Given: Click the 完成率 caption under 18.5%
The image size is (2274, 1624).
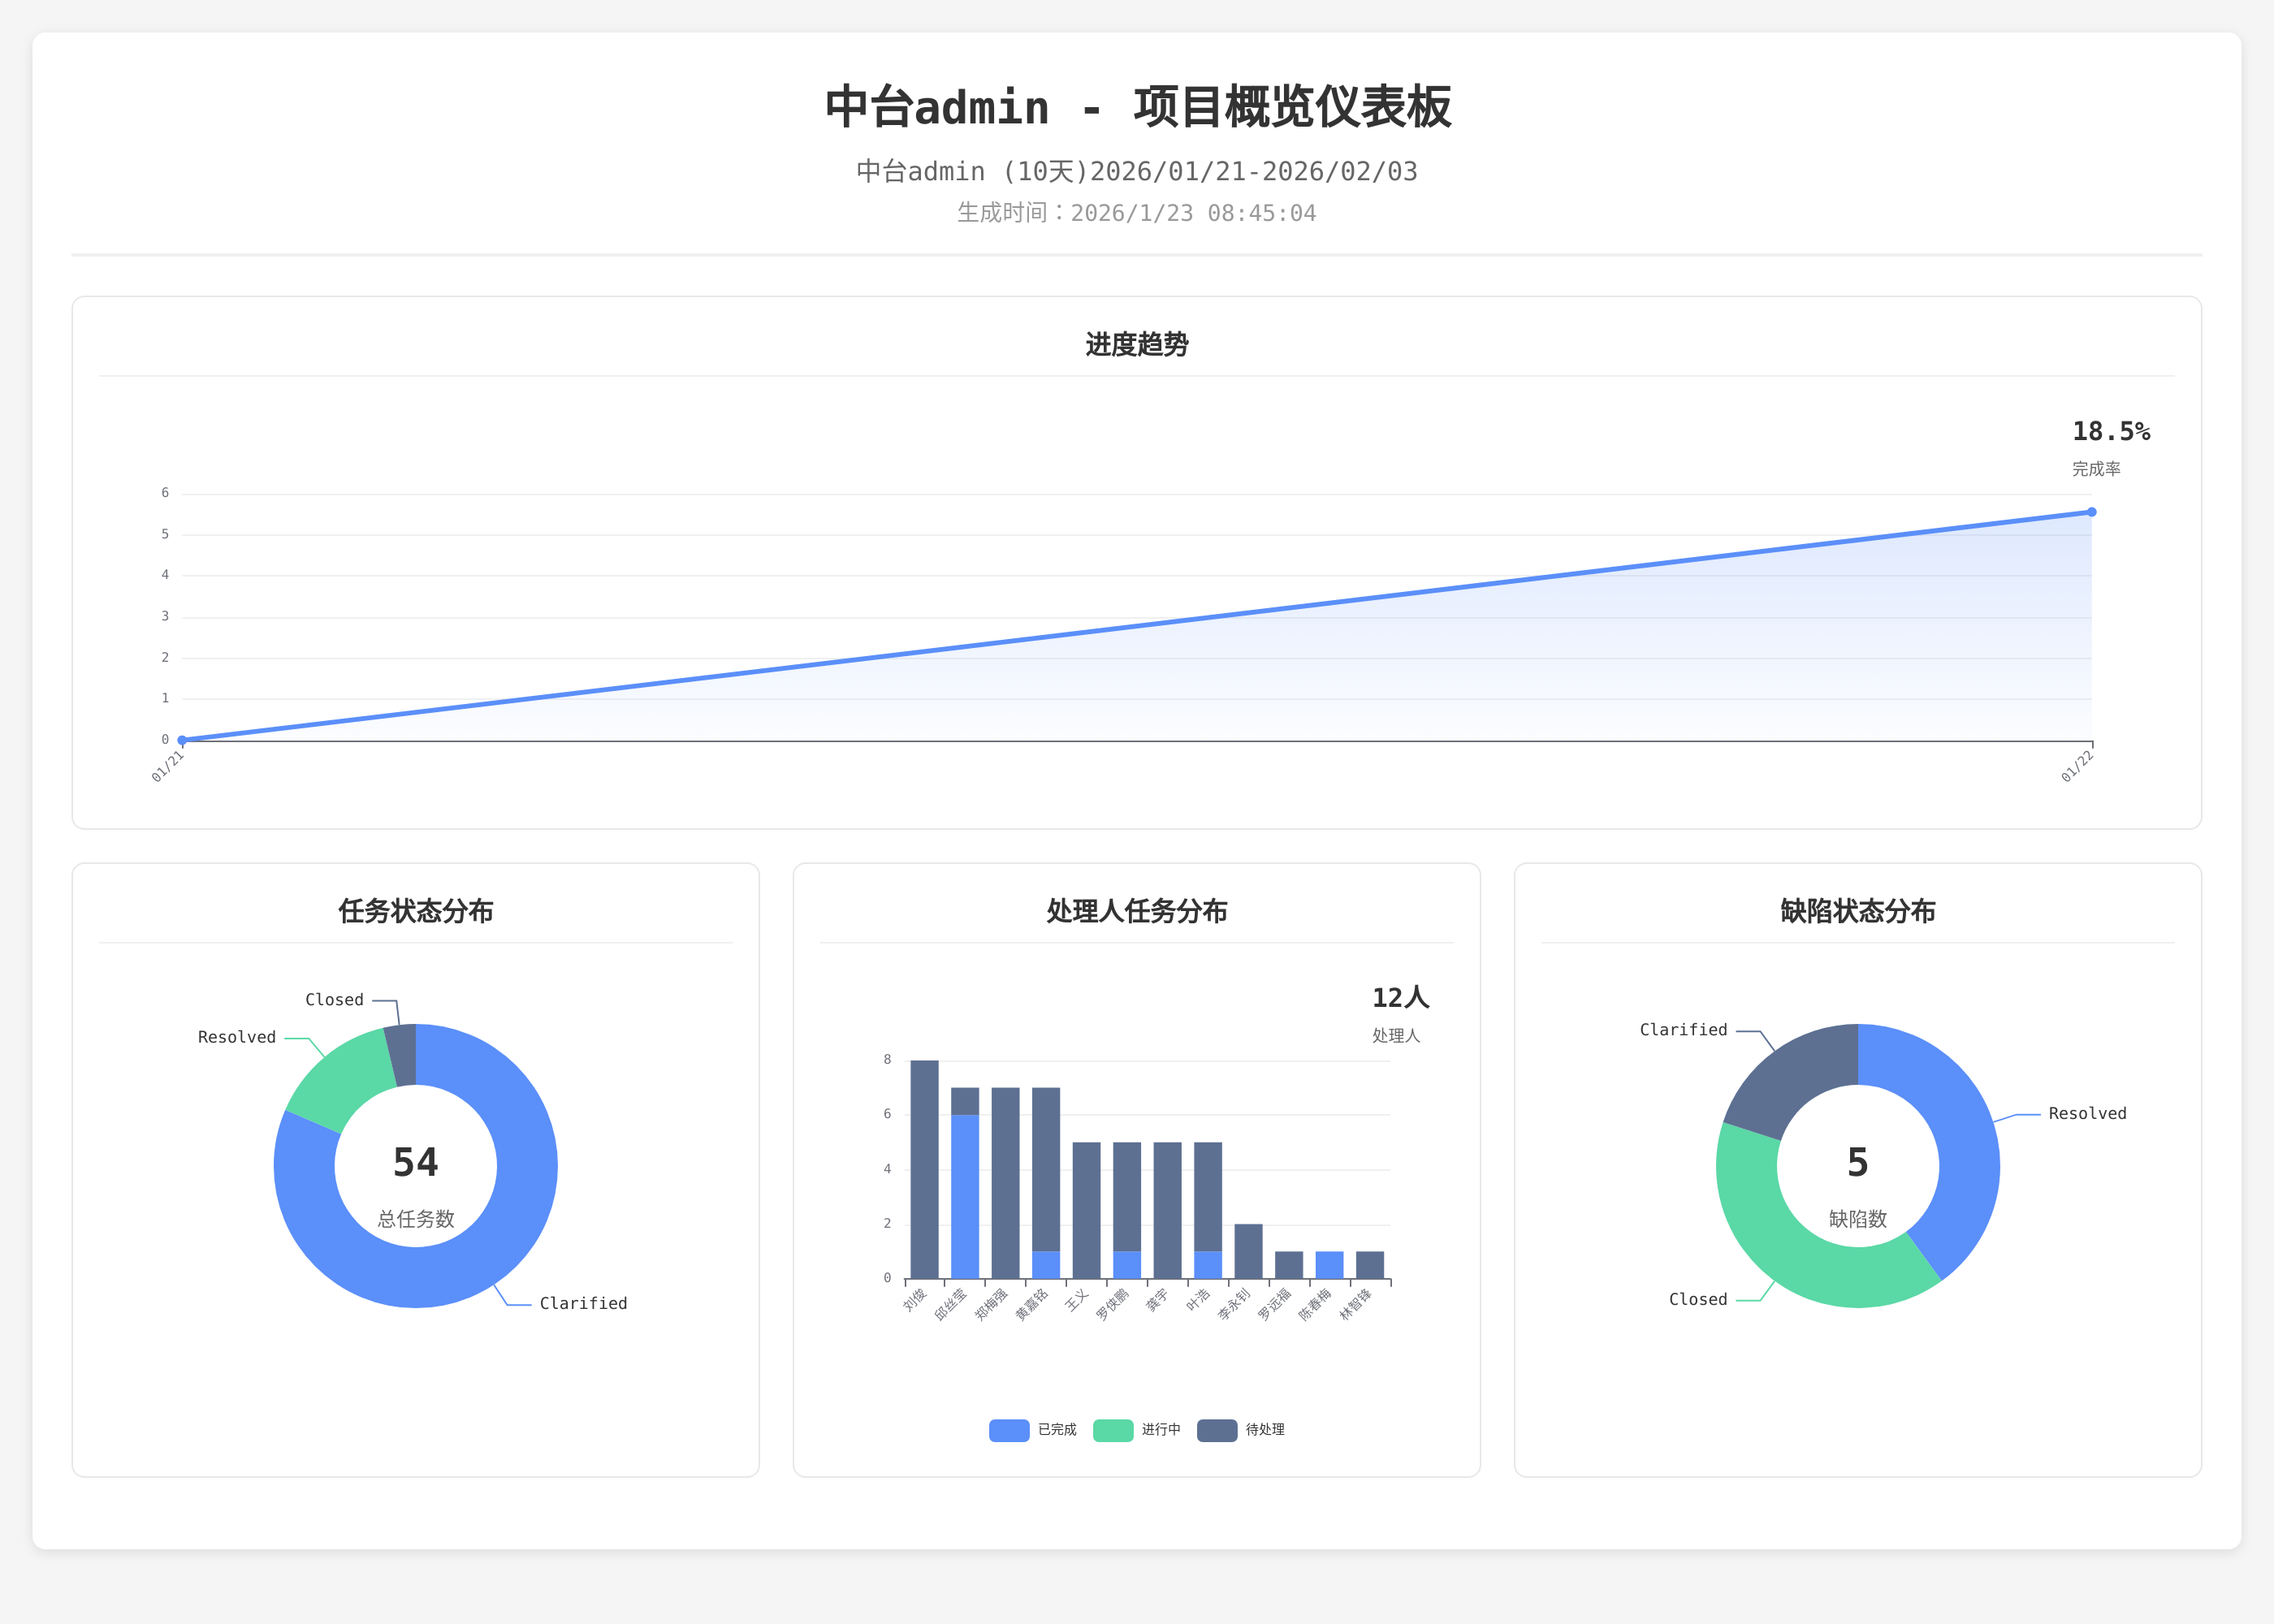Looking at the screenshot, I should point(2096,469).
